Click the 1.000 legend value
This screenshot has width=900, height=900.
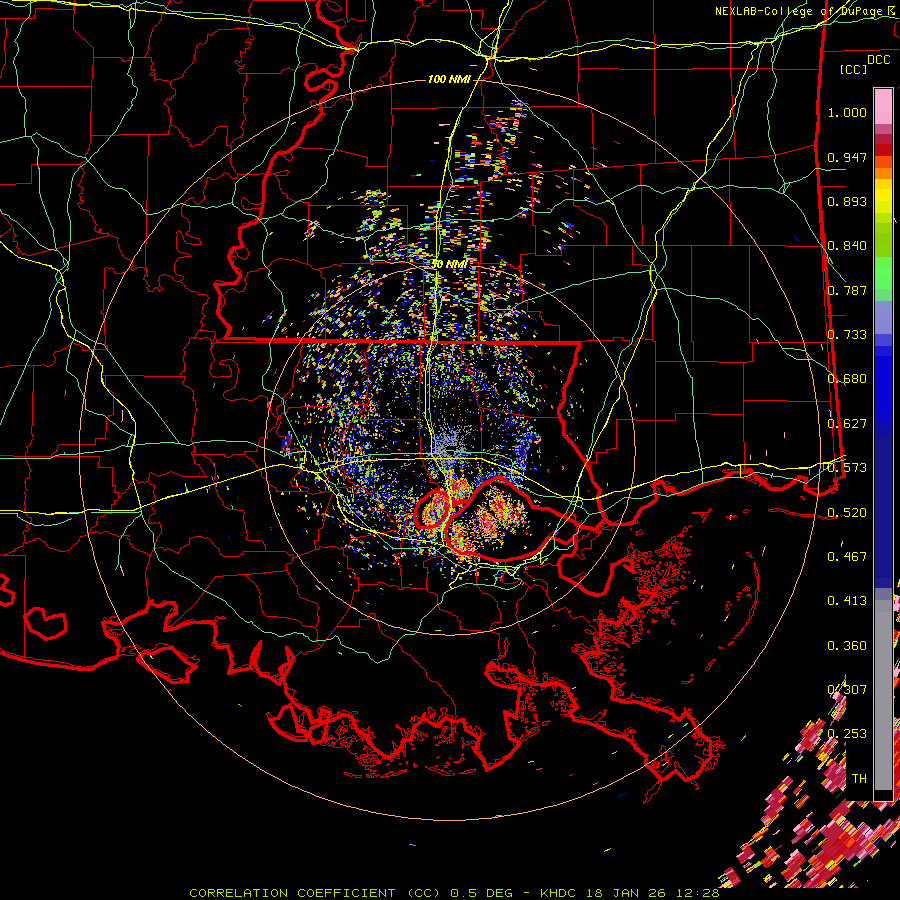847,112
